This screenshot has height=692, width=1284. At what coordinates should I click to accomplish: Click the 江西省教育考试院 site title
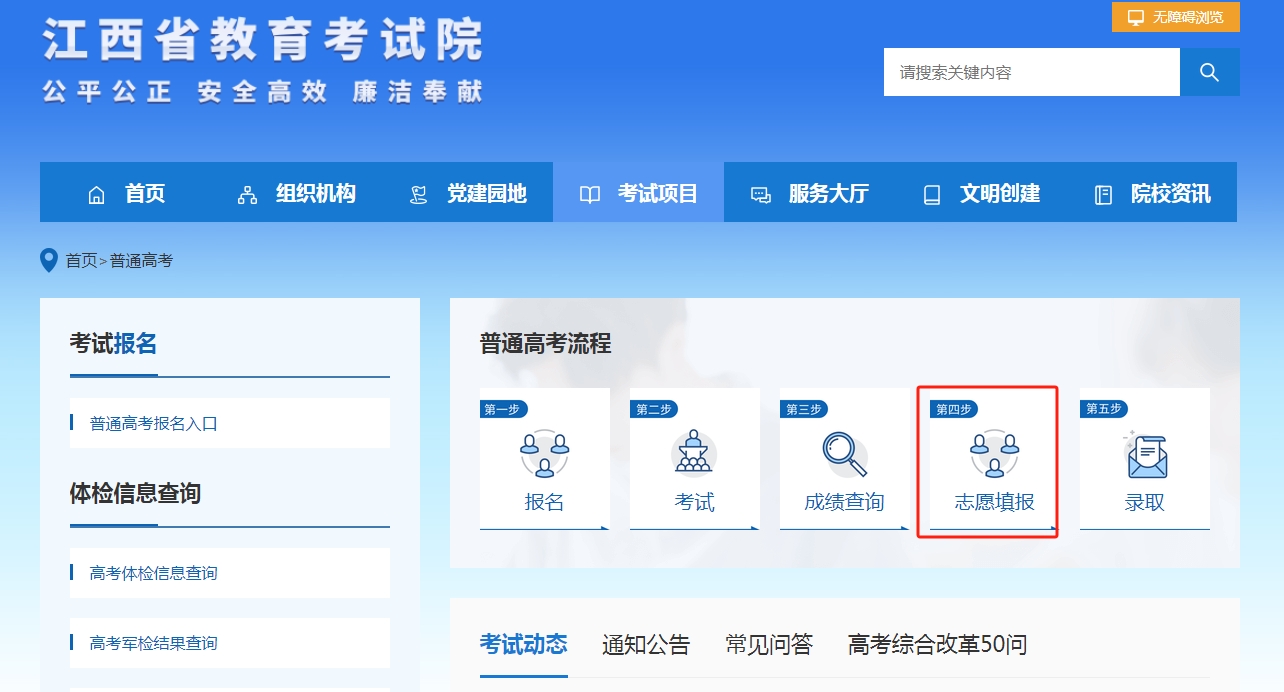coord(263,39)
